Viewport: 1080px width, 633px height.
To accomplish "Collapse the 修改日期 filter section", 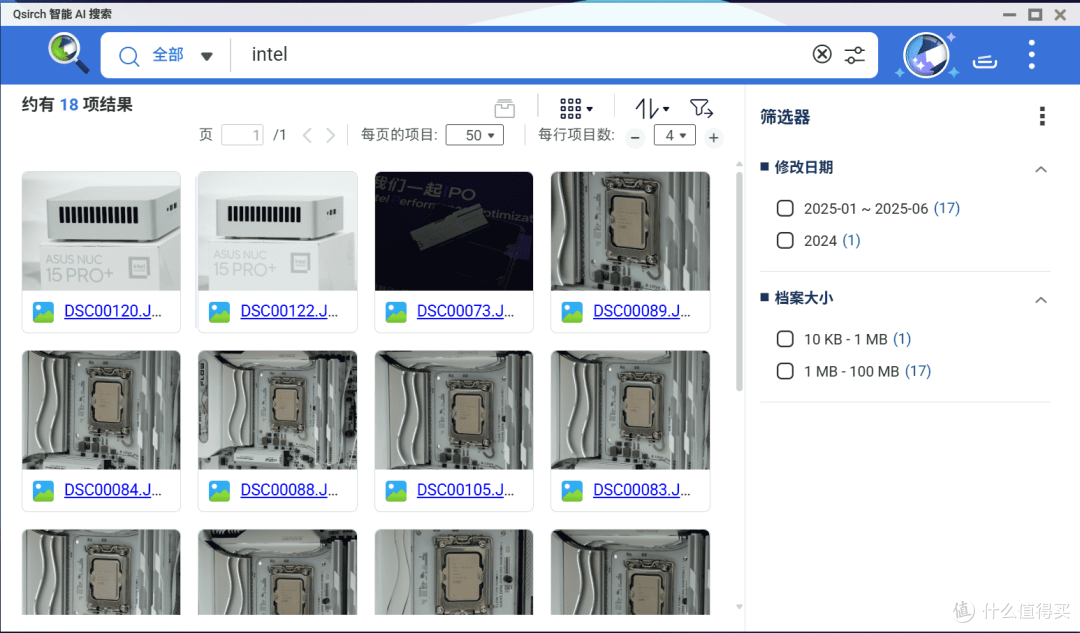I will tap(1041, 169).
